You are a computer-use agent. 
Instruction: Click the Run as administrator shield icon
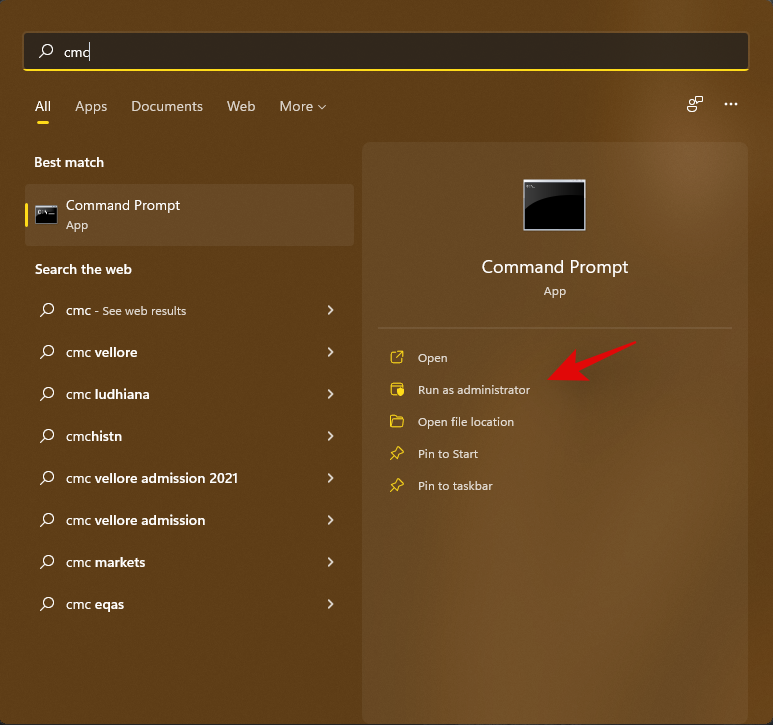pos(397,390)
